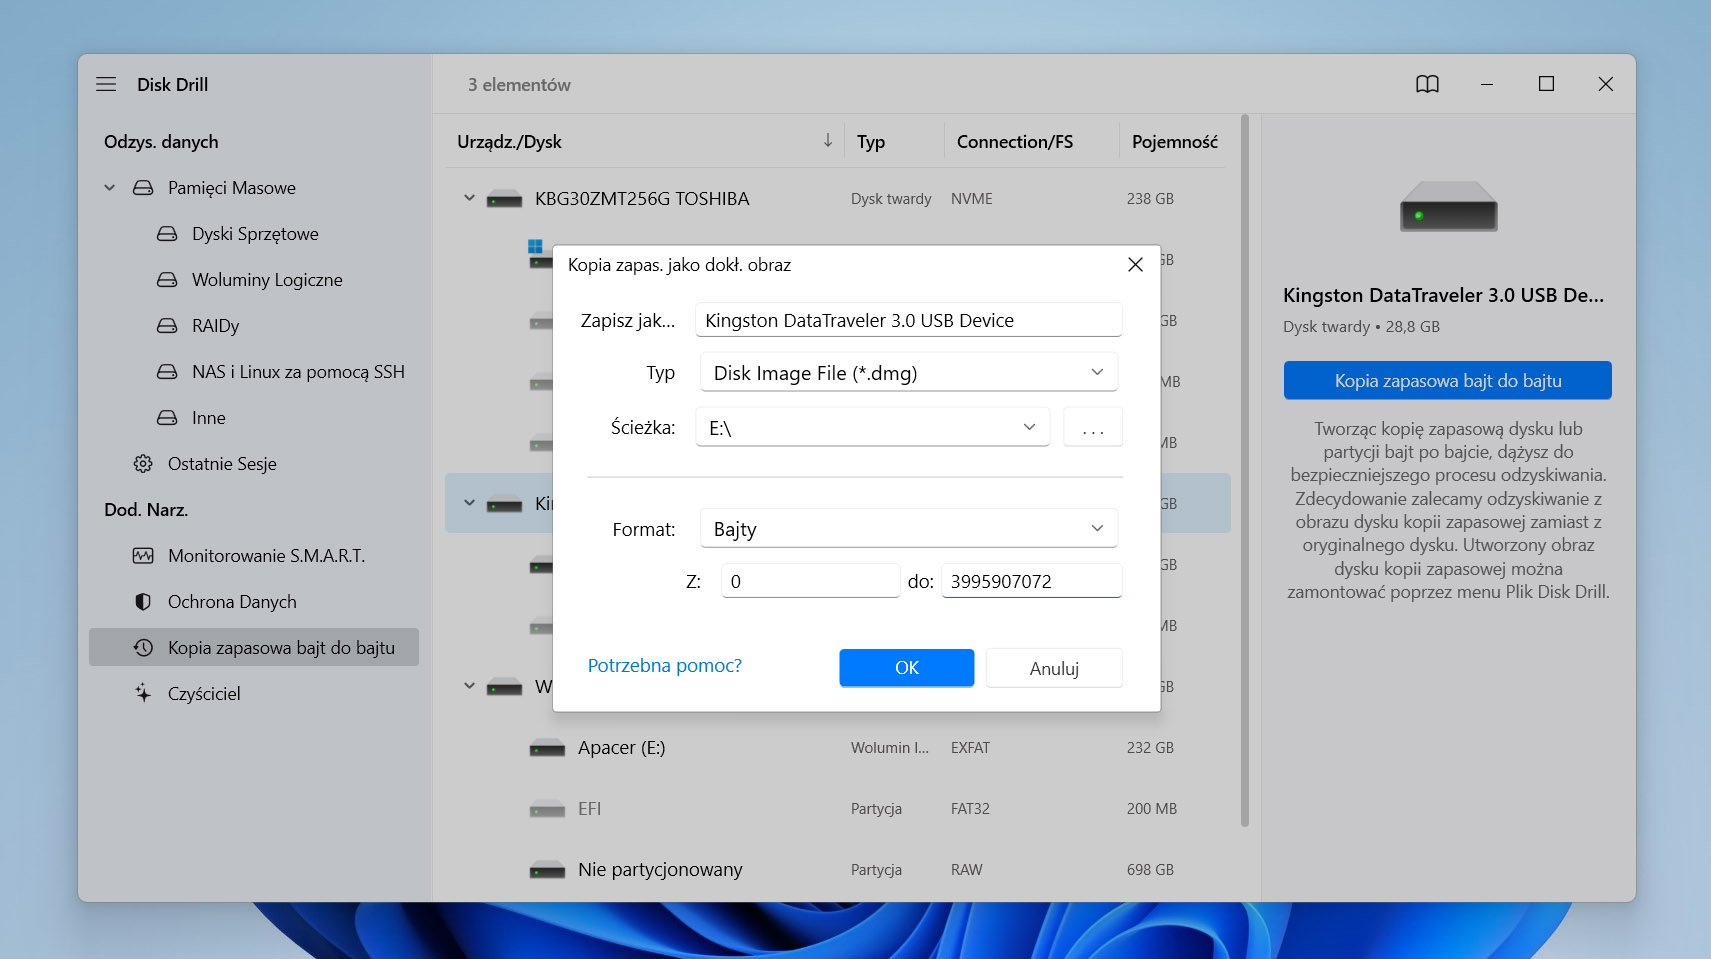1711x959 pixels.
Task: Click the browse button with three dots
Action: click(1093, 428)
